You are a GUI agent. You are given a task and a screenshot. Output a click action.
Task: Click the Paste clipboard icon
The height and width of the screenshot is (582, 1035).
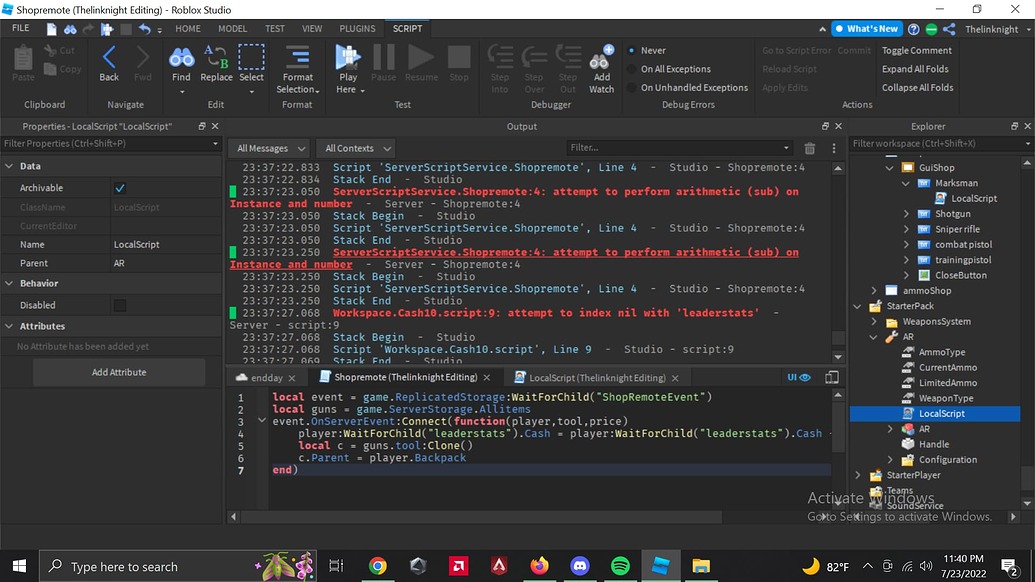[23, 58]
